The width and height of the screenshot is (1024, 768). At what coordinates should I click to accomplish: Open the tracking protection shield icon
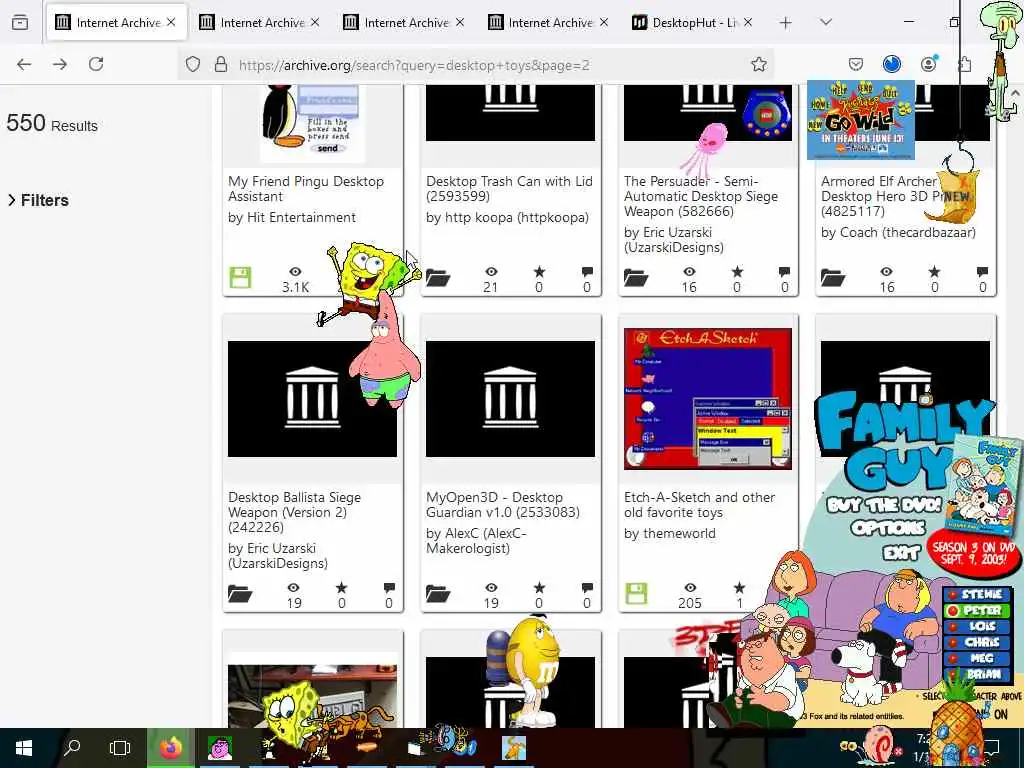[x=193, y=64]
